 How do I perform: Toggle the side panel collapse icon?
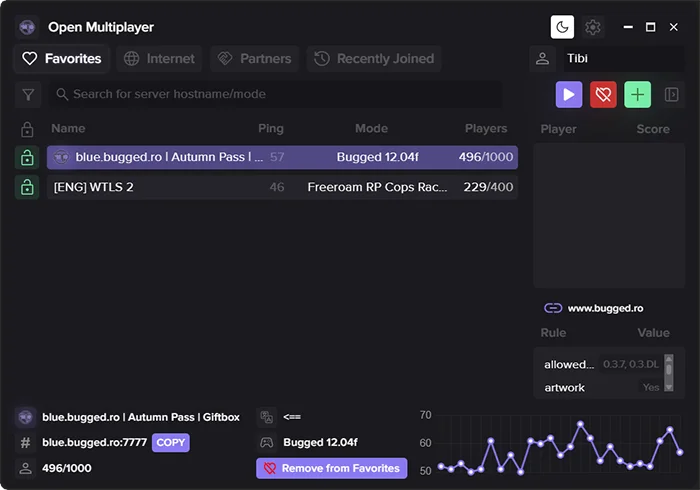[672, 95]
